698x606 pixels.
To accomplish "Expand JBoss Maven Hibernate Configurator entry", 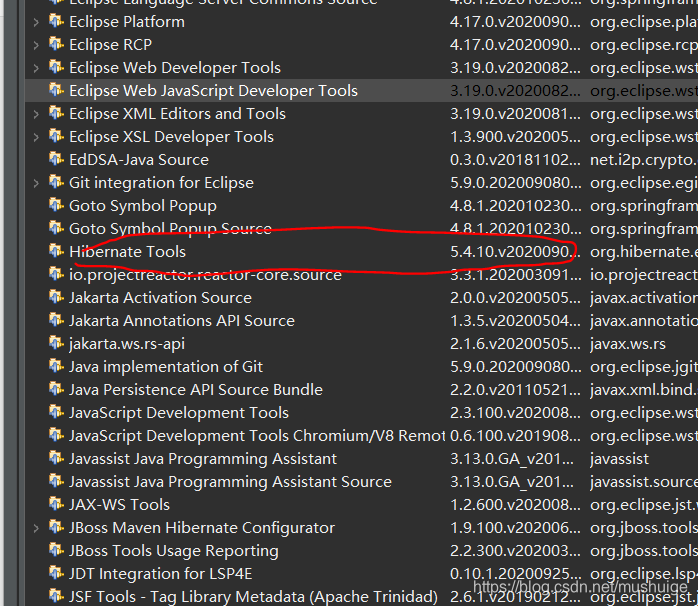I will coord(36,528).
